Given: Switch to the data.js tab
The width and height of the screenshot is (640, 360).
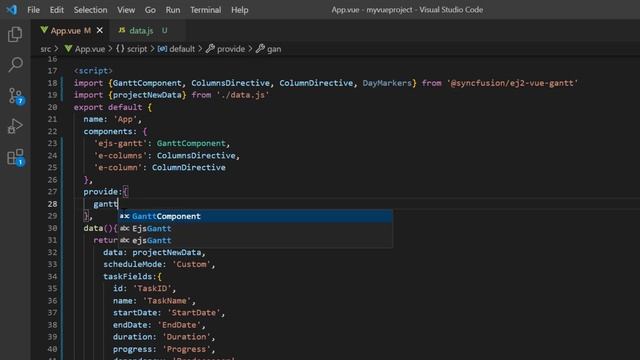Looking at the screenshot, I should click(x=142, y=30).
